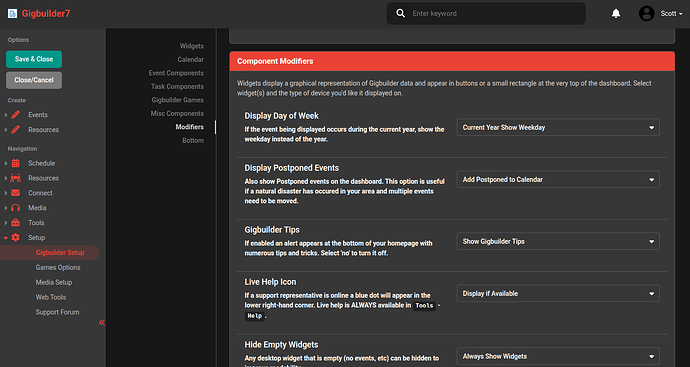
Task: Open Schedule in Navigation
Action: (x=42, y=163)
